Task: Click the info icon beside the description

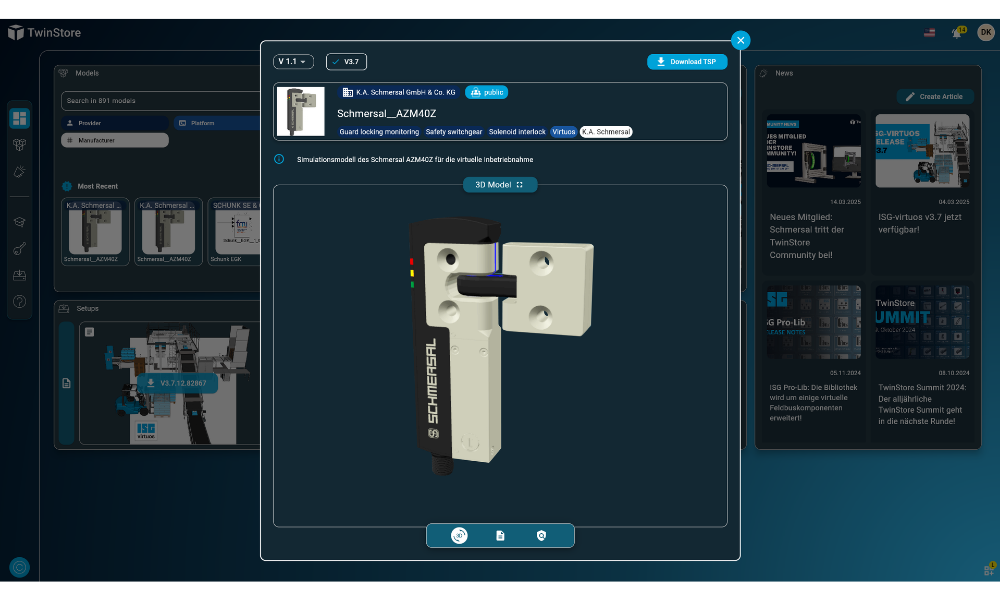Action: [279, 159]
